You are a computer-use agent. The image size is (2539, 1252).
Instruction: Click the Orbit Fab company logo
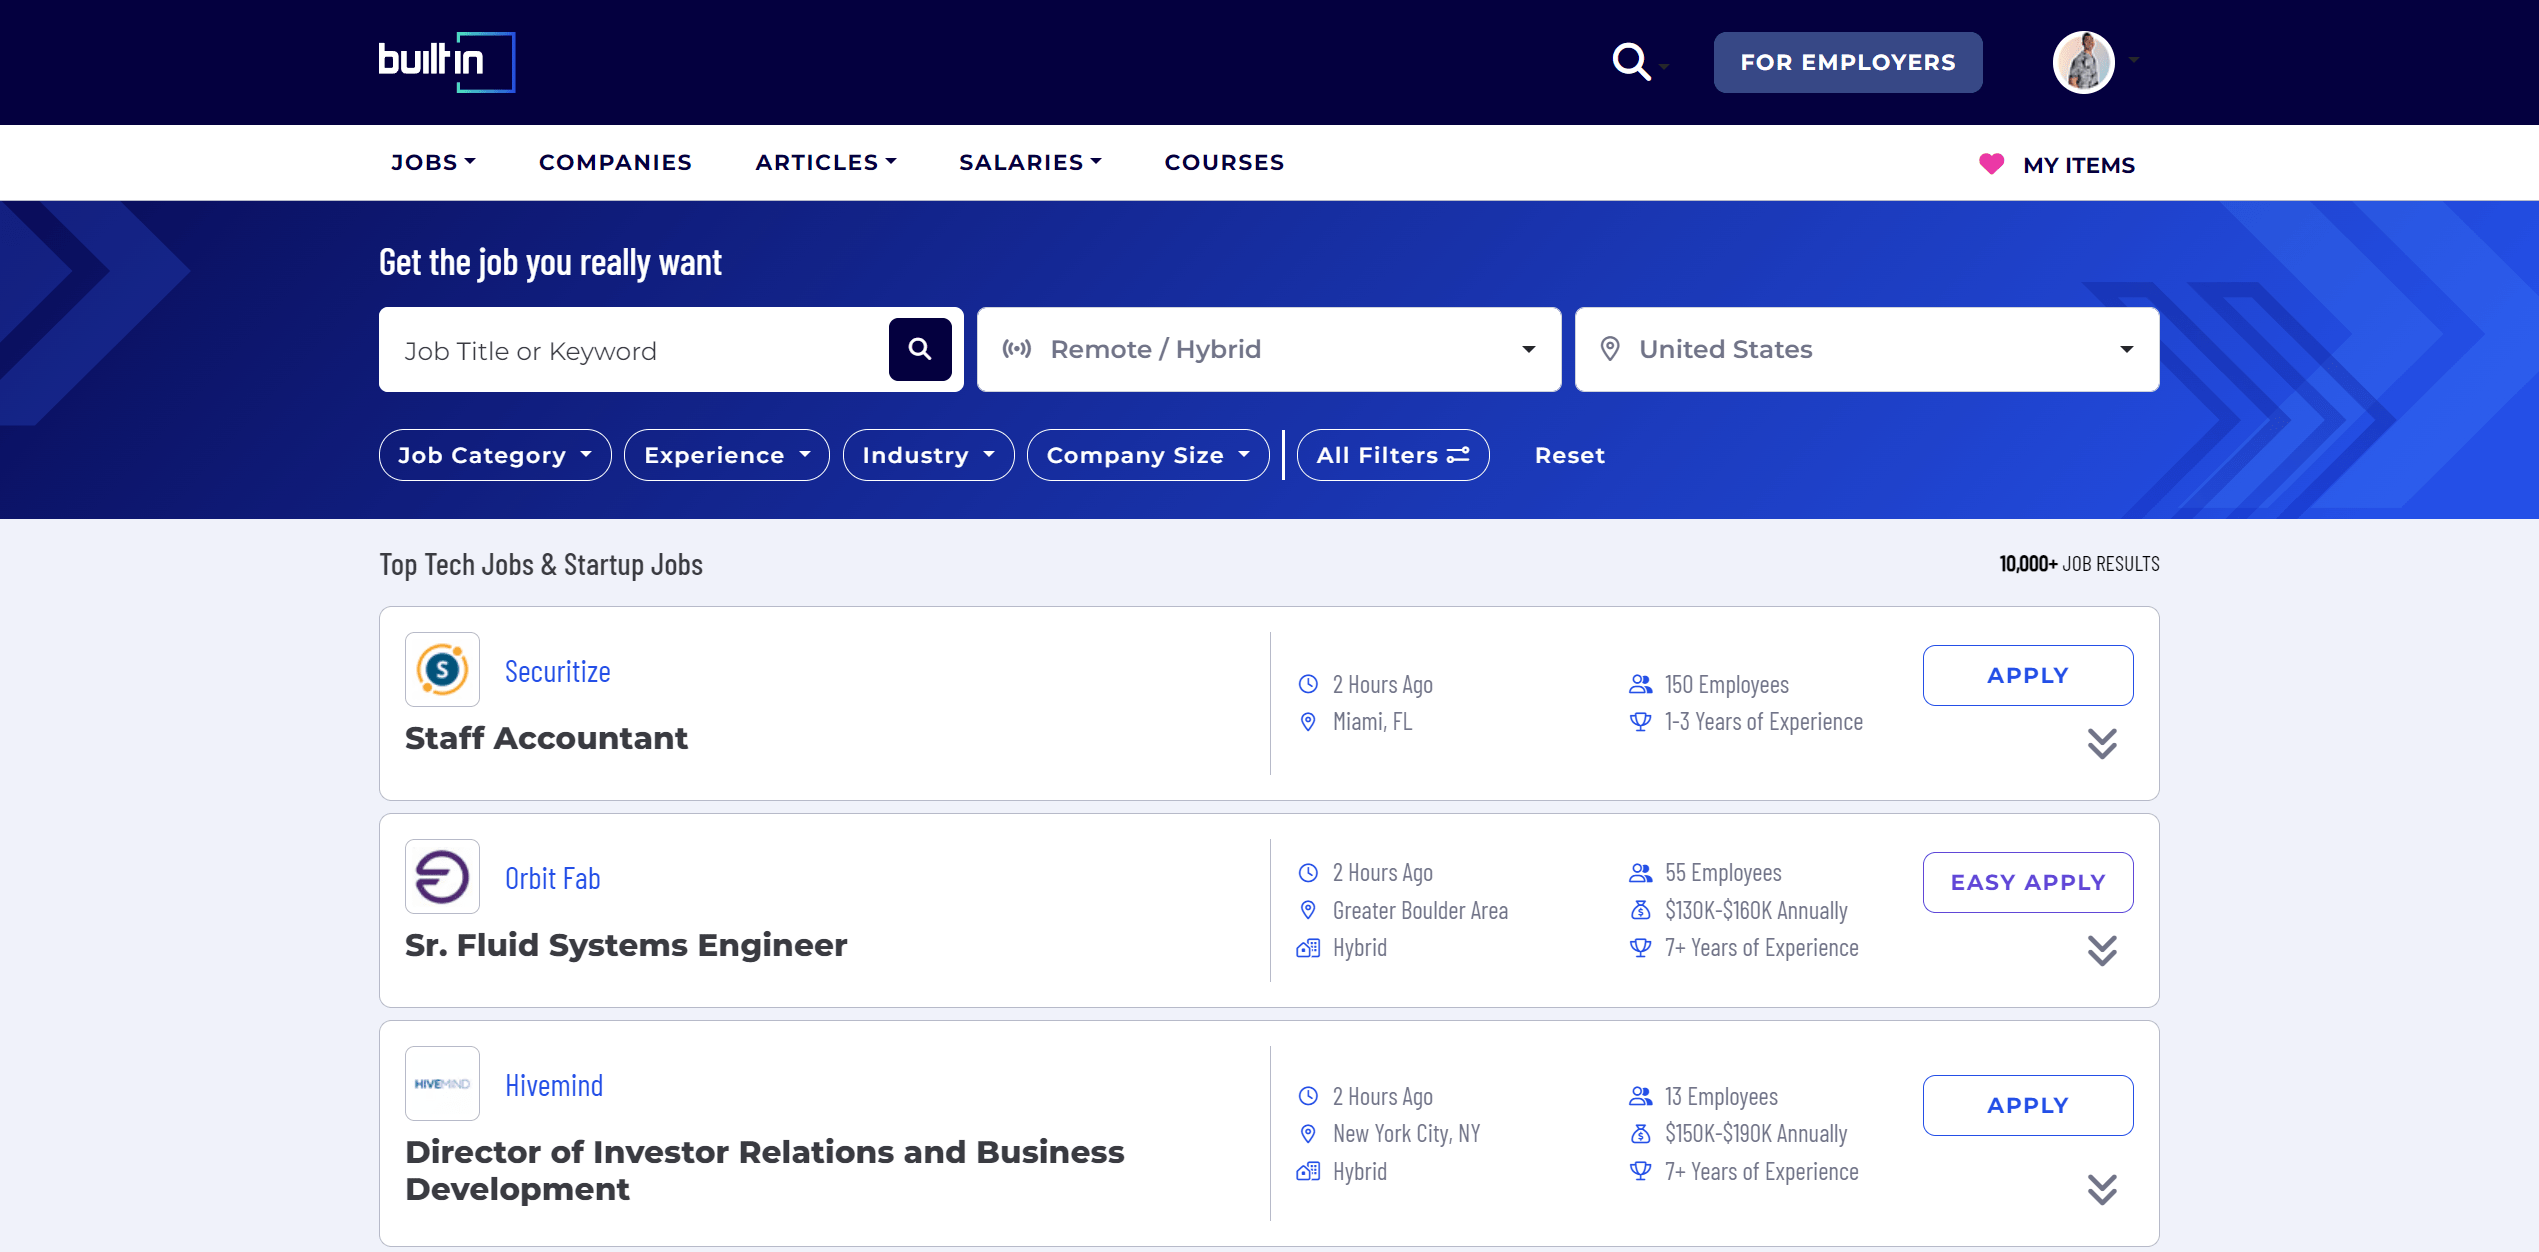(442, 877)
